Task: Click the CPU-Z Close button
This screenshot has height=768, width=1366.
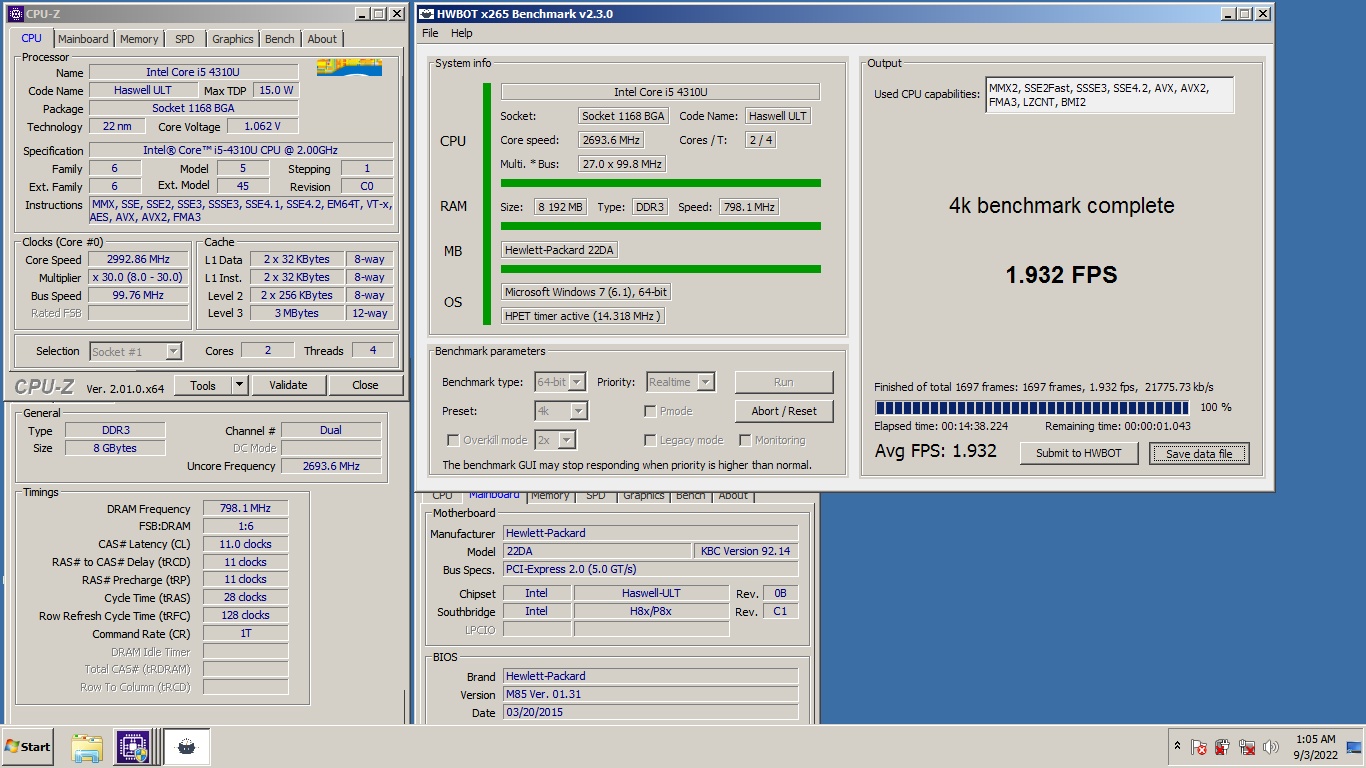Action: point(365,385)
